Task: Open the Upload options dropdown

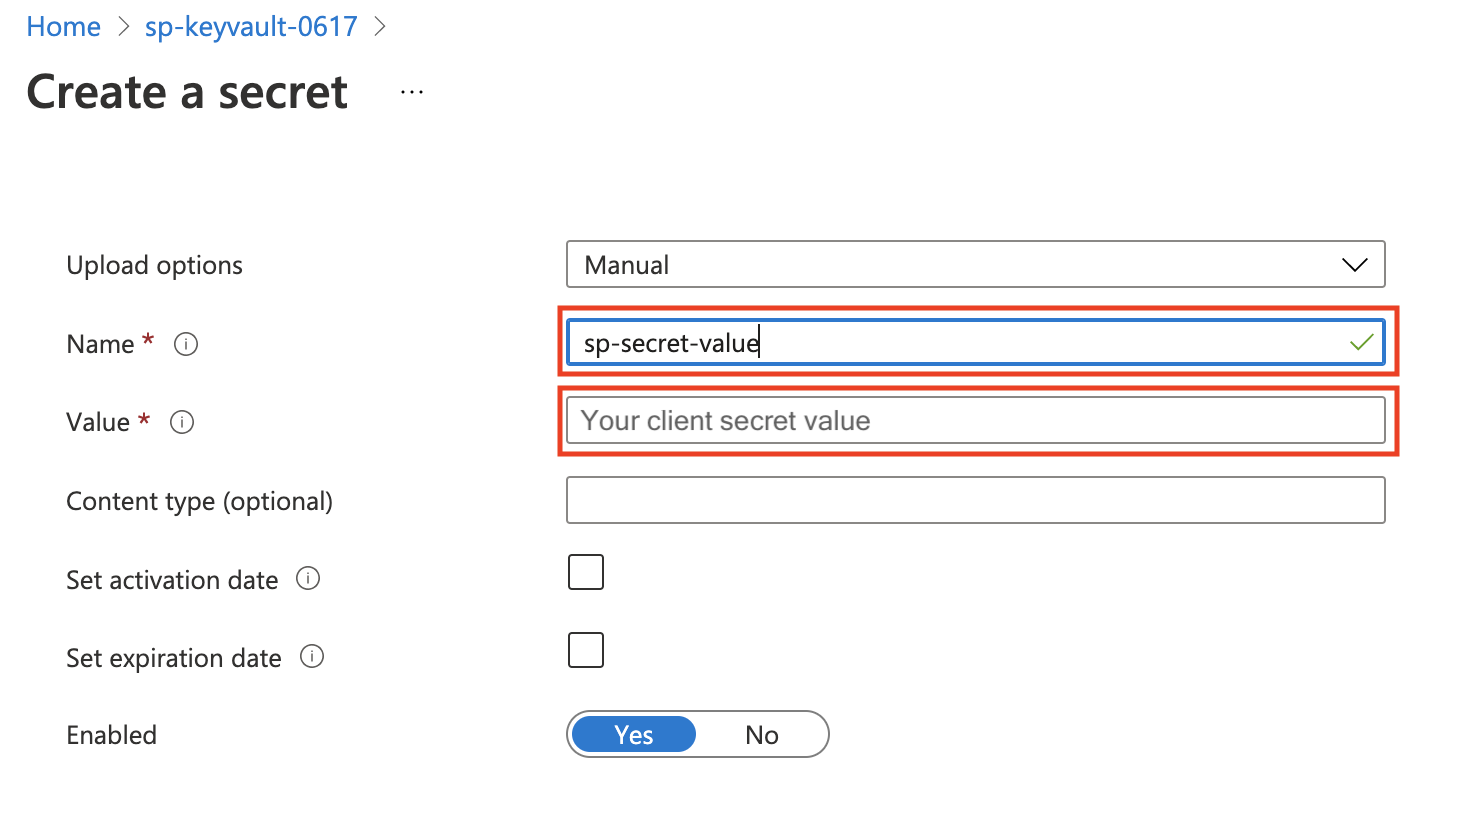Action: (x=975, y=264)
